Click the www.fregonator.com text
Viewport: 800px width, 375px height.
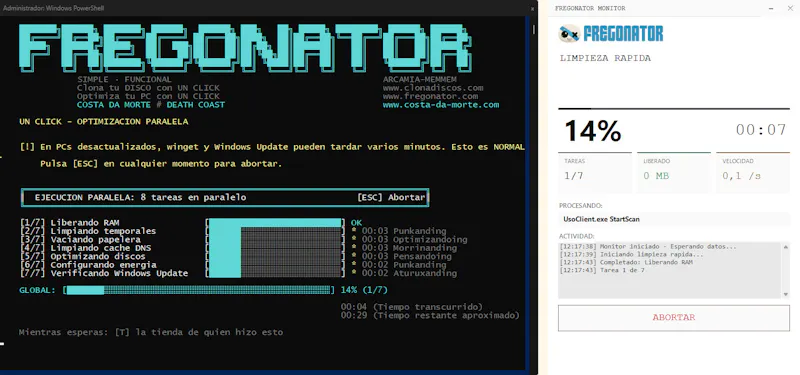point(430,96)
